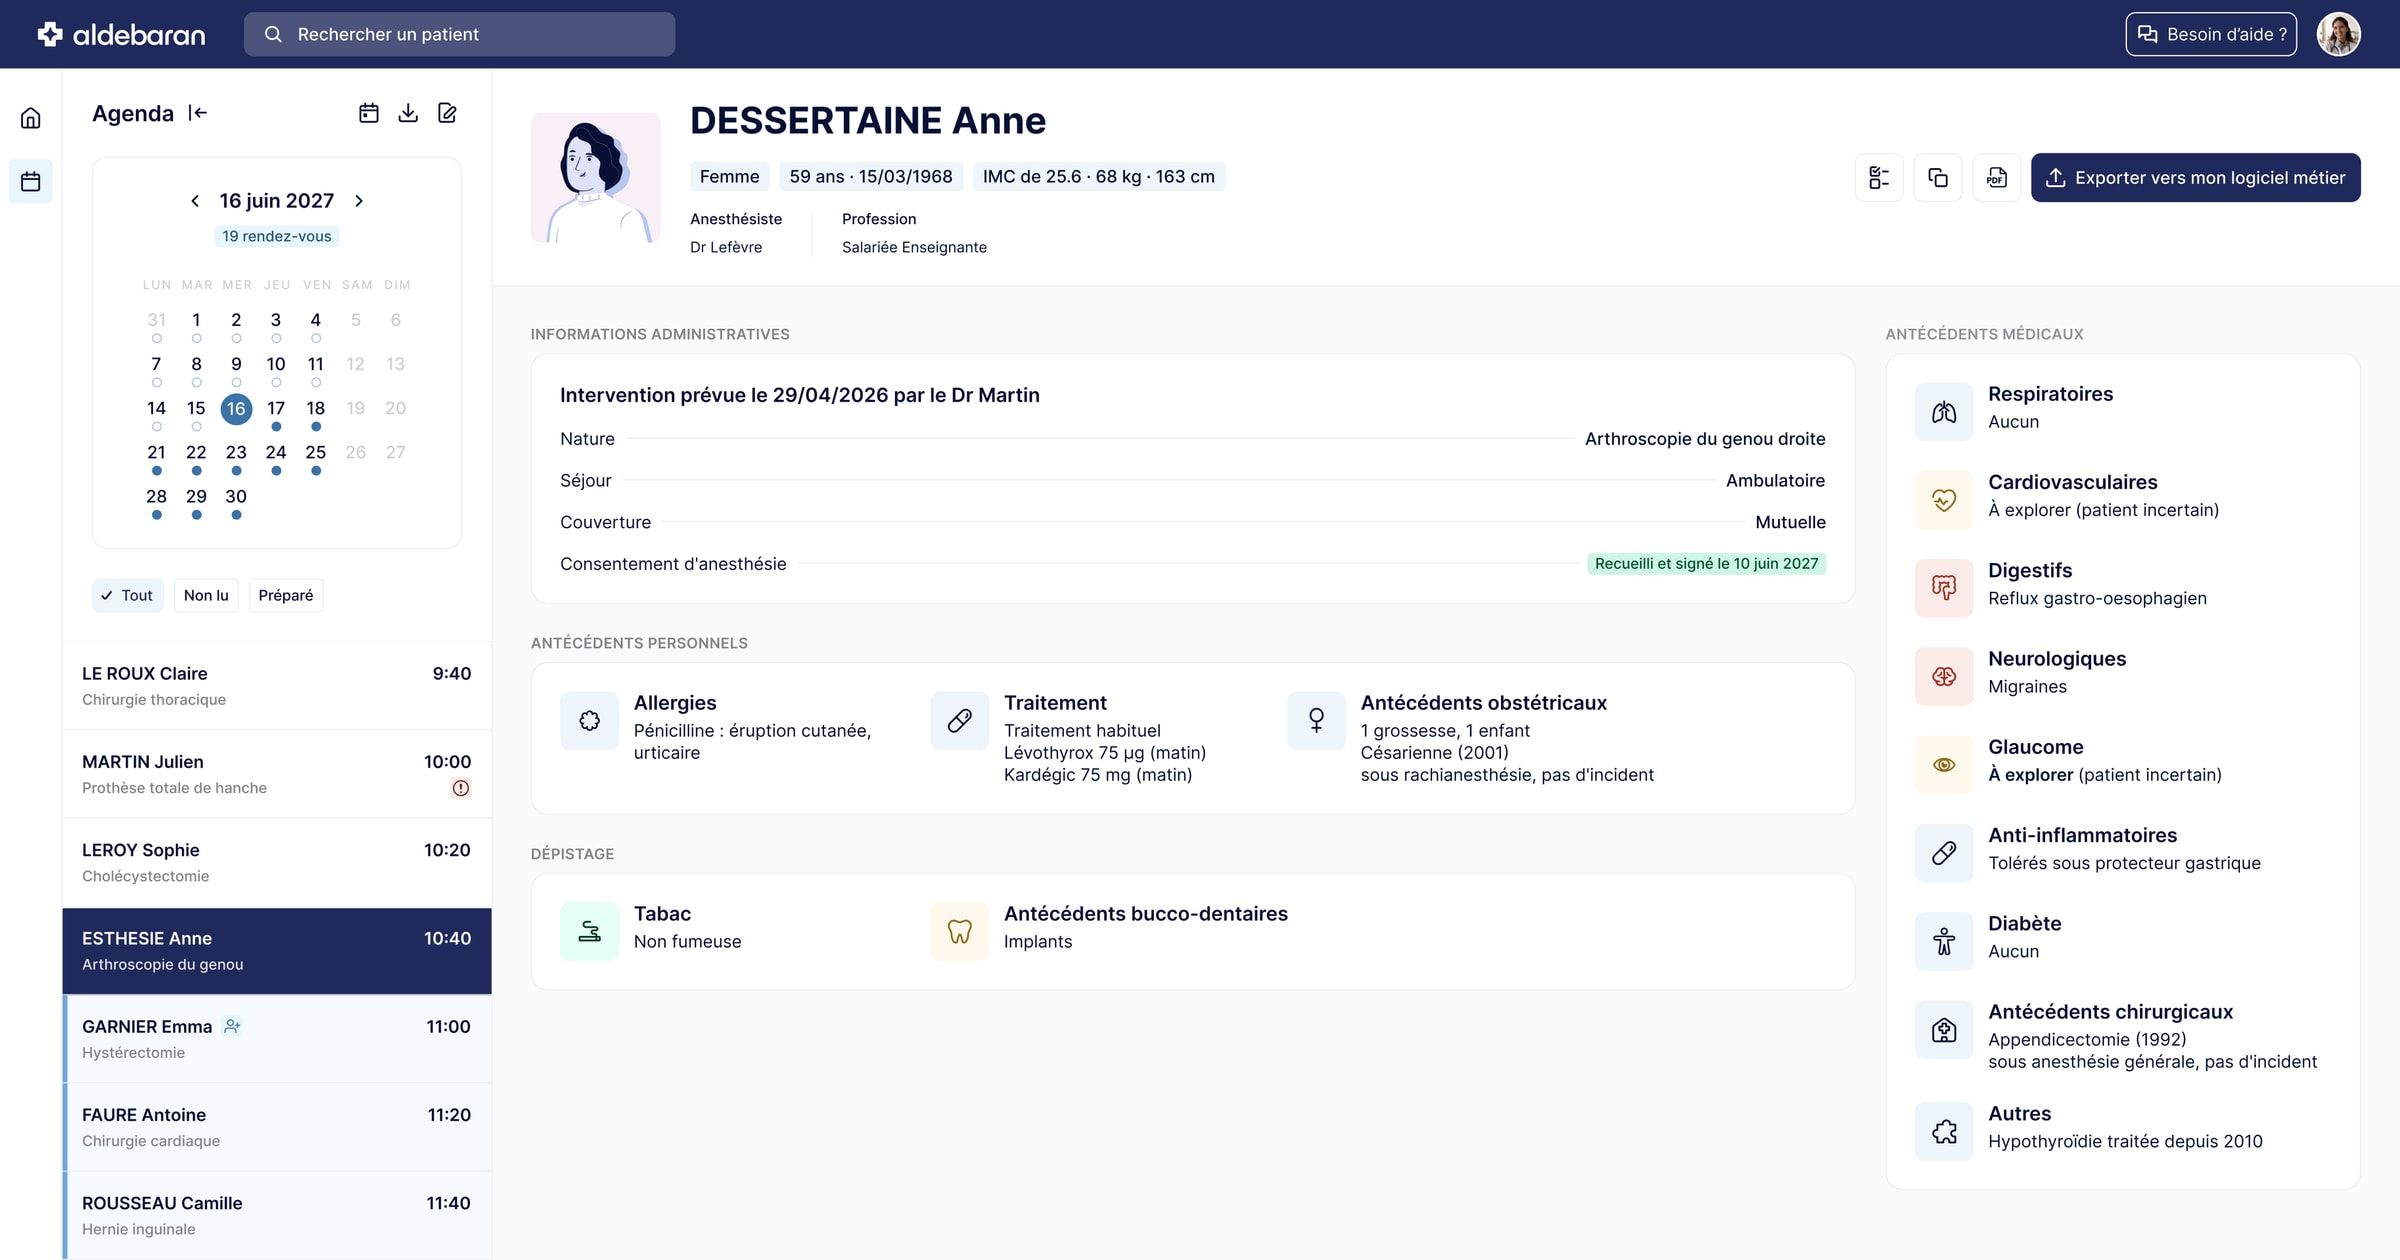Image resolution: width=2400 pixels, height=1260 pixels.
Task: Open the home icon in sidebar
Action: (31, 118)
